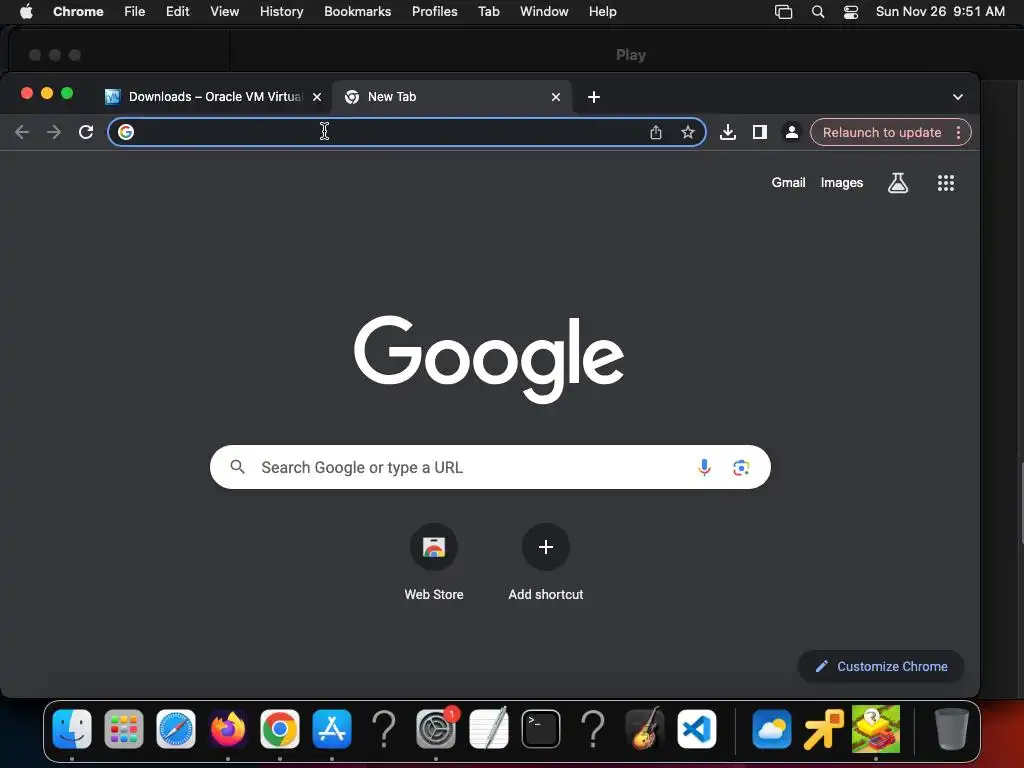Open the History menu
The image size is (1024, 768).
tap(281, 12)
